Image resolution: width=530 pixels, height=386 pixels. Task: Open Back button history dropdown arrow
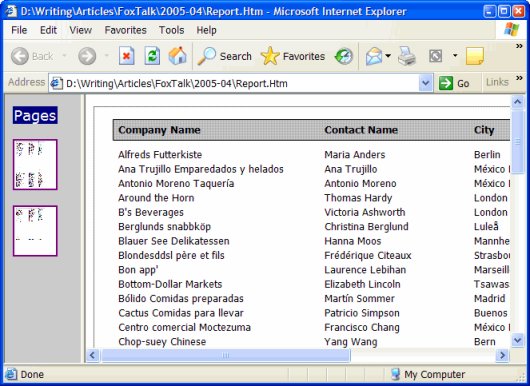64,55
